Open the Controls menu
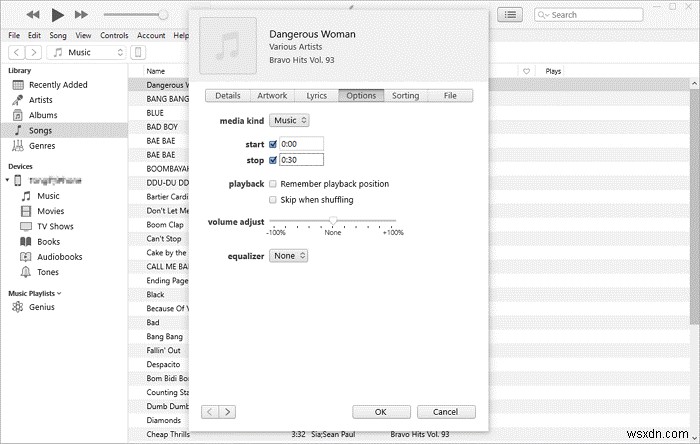Screen dimensions: 700x444 click(x=114, y=35)
